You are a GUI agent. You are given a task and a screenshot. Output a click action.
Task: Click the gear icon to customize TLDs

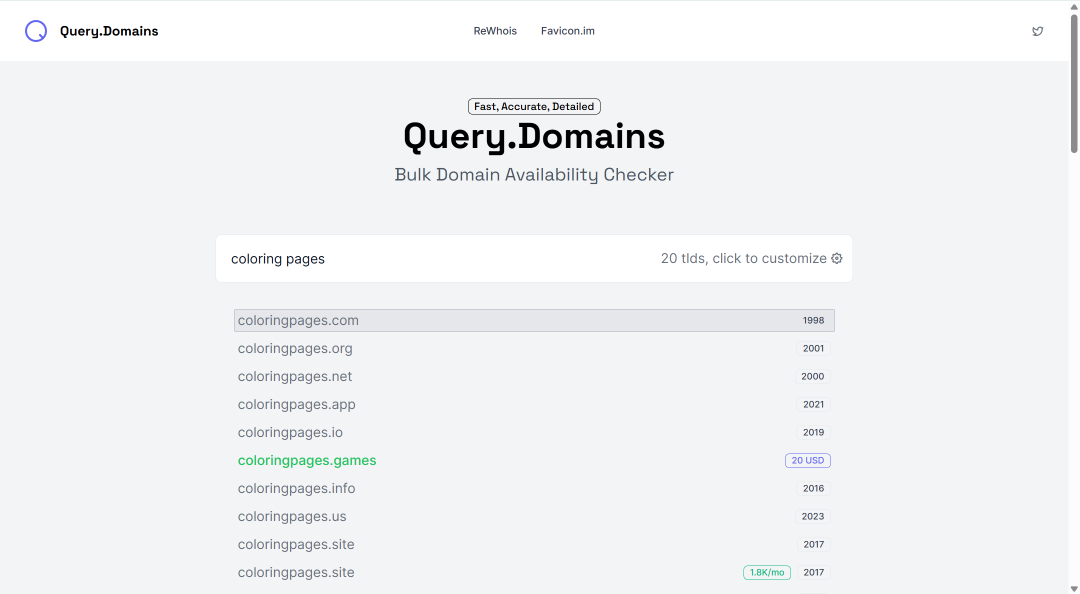[836, 258]
